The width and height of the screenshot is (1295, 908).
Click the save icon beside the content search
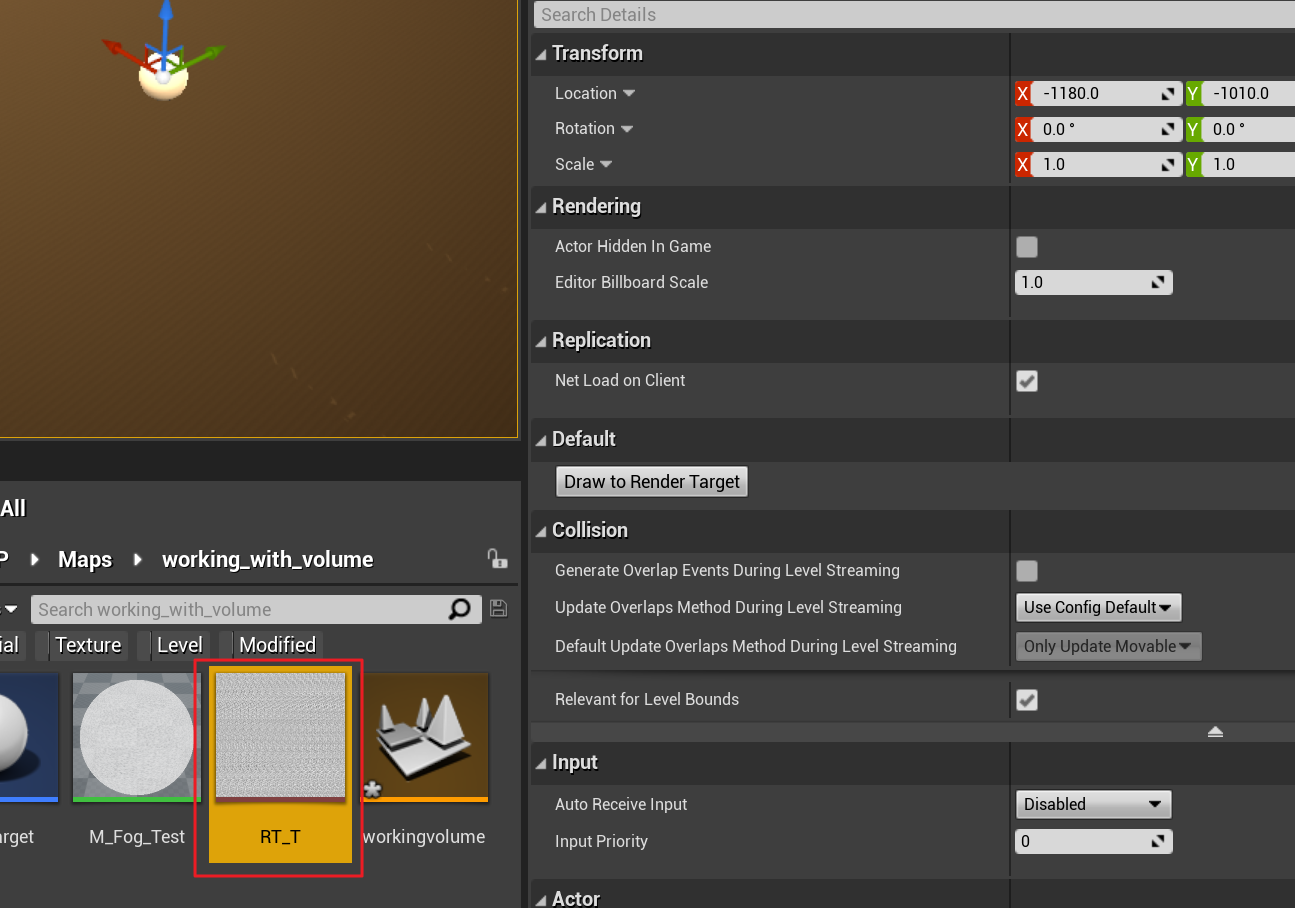coord(498,608)
